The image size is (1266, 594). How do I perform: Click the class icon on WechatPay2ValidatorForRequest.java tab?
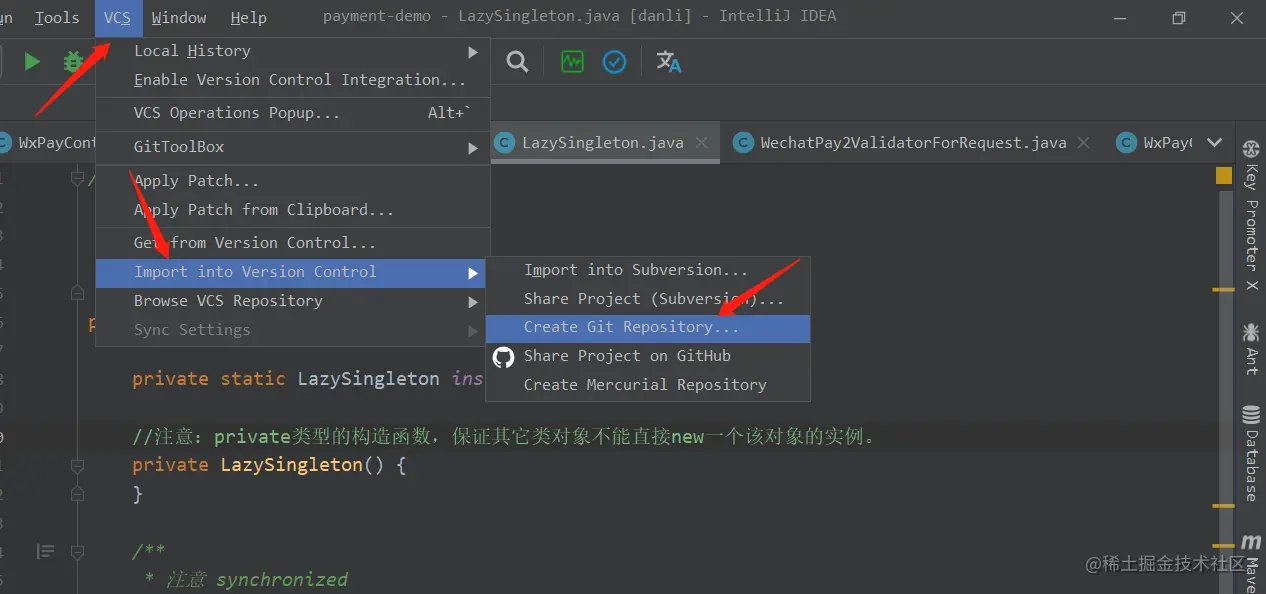(x=742, y=143)
